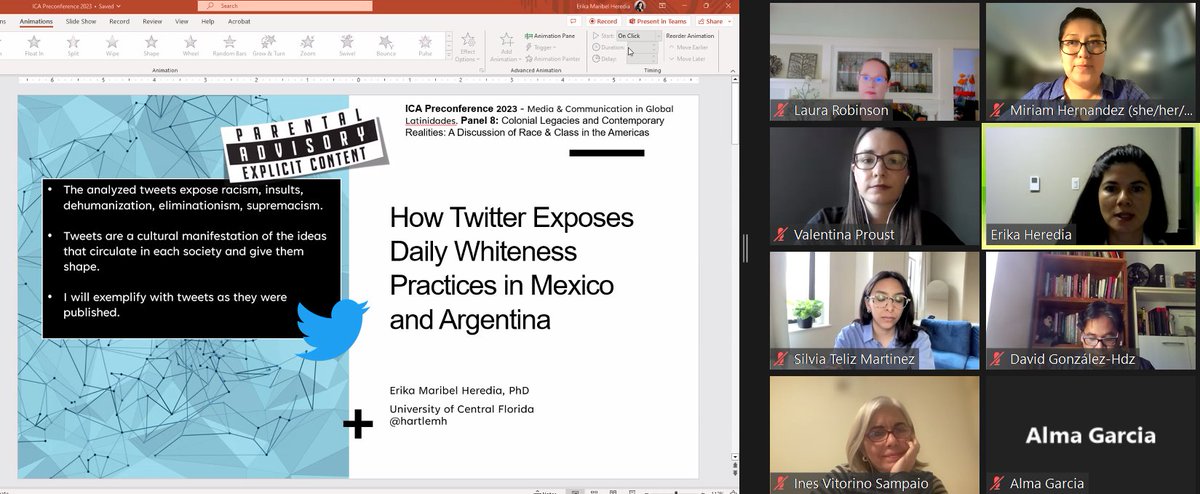Select the Split animation effect

73,45
